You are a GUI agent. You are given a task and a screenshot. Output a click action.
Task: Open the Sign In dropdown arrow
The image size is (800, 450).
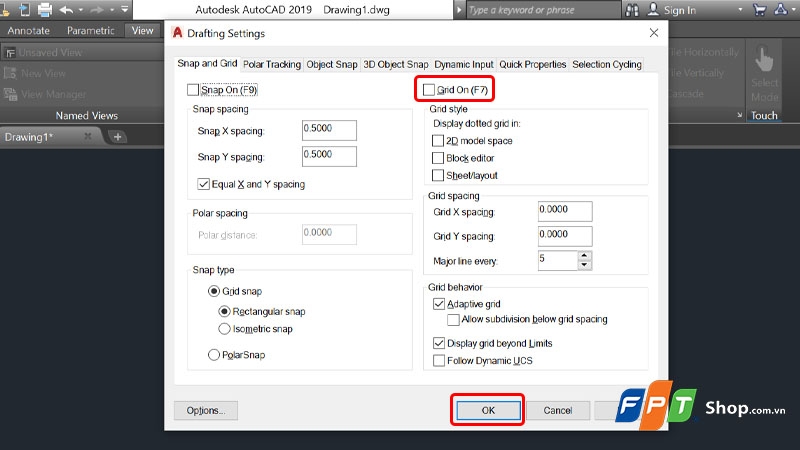click(x=740, y=10)
